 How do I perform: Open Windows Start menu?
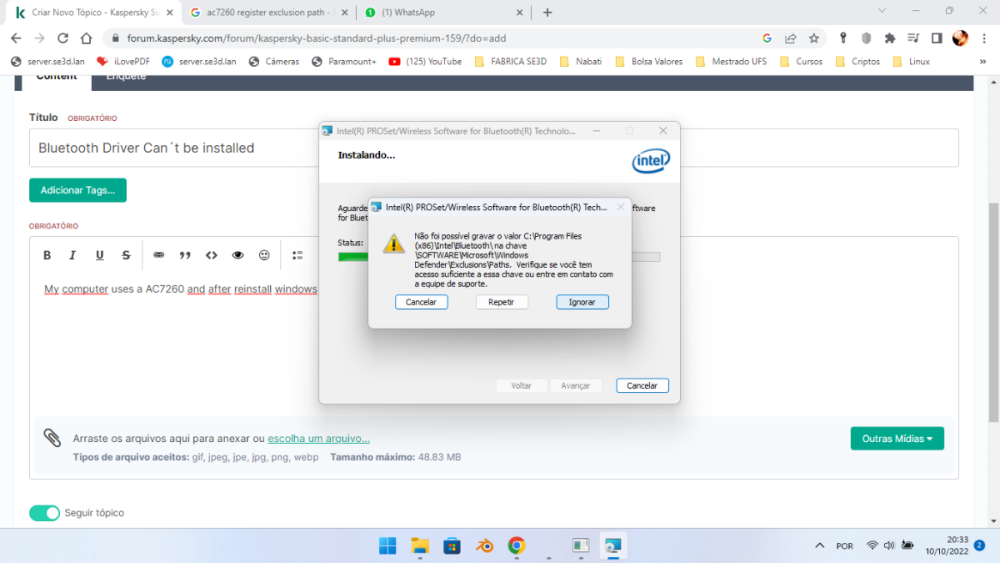387,546
